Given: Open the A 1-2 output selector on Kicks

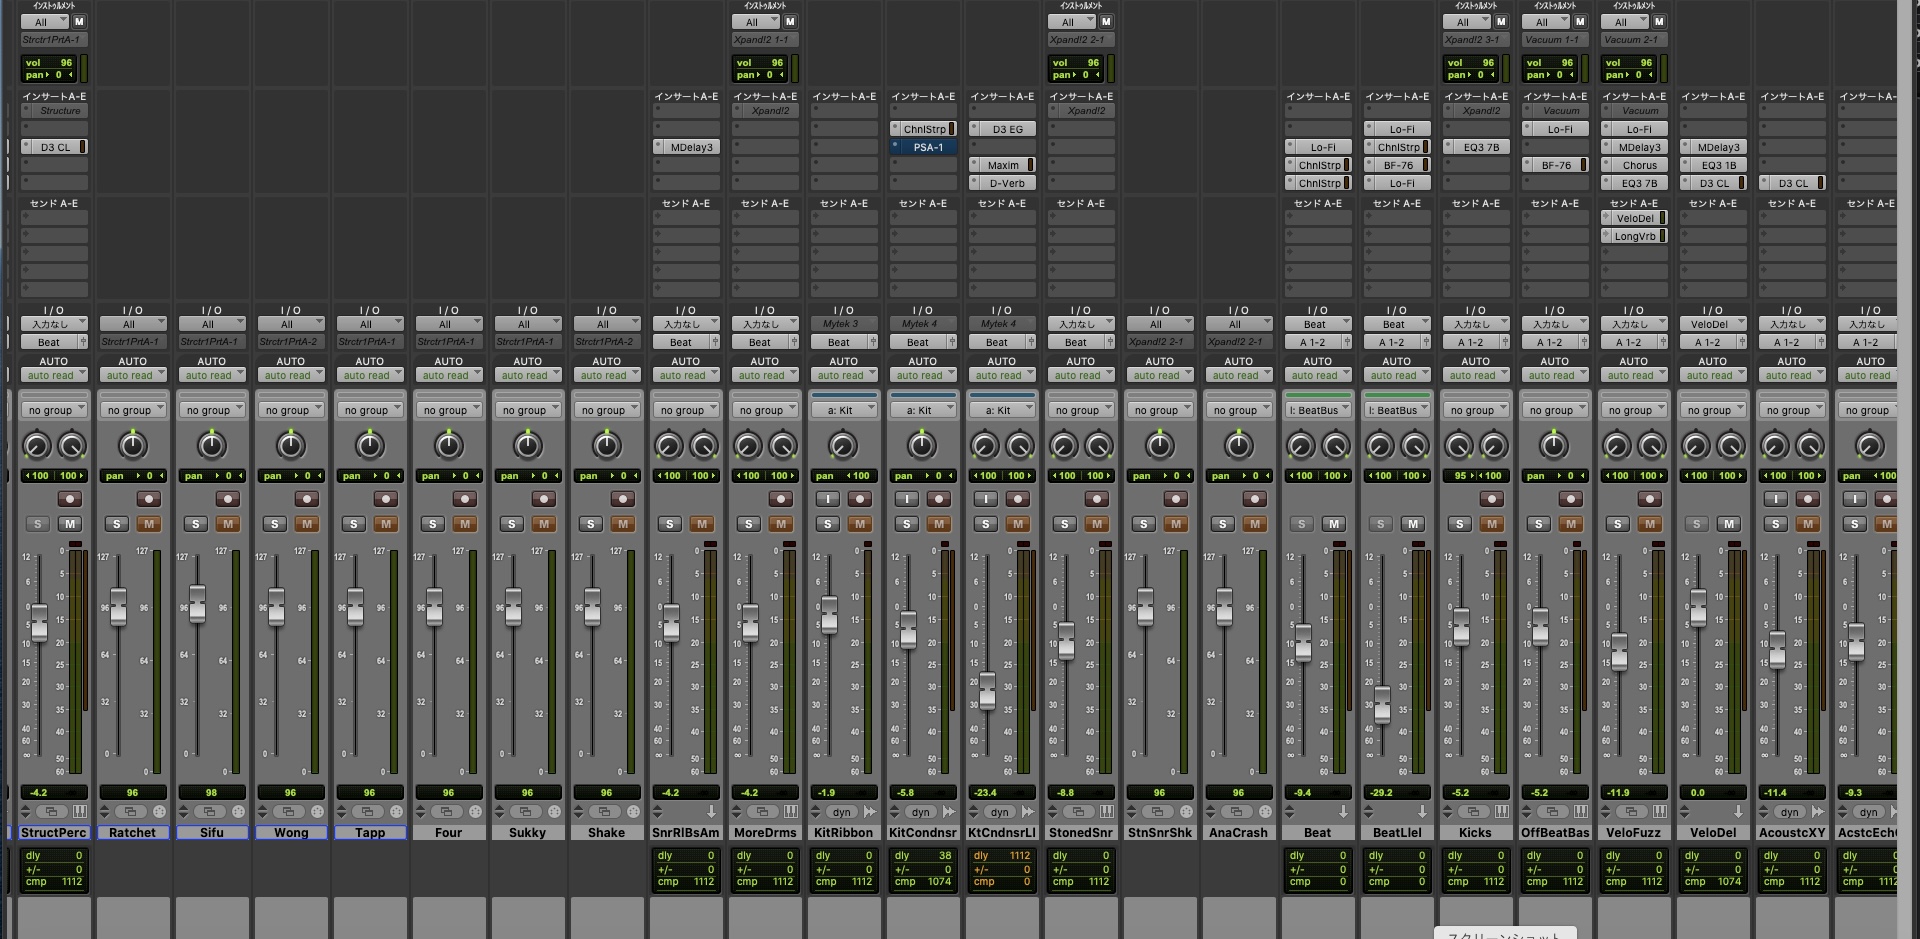Looking at the screenshot, I should pos(1470,342).
